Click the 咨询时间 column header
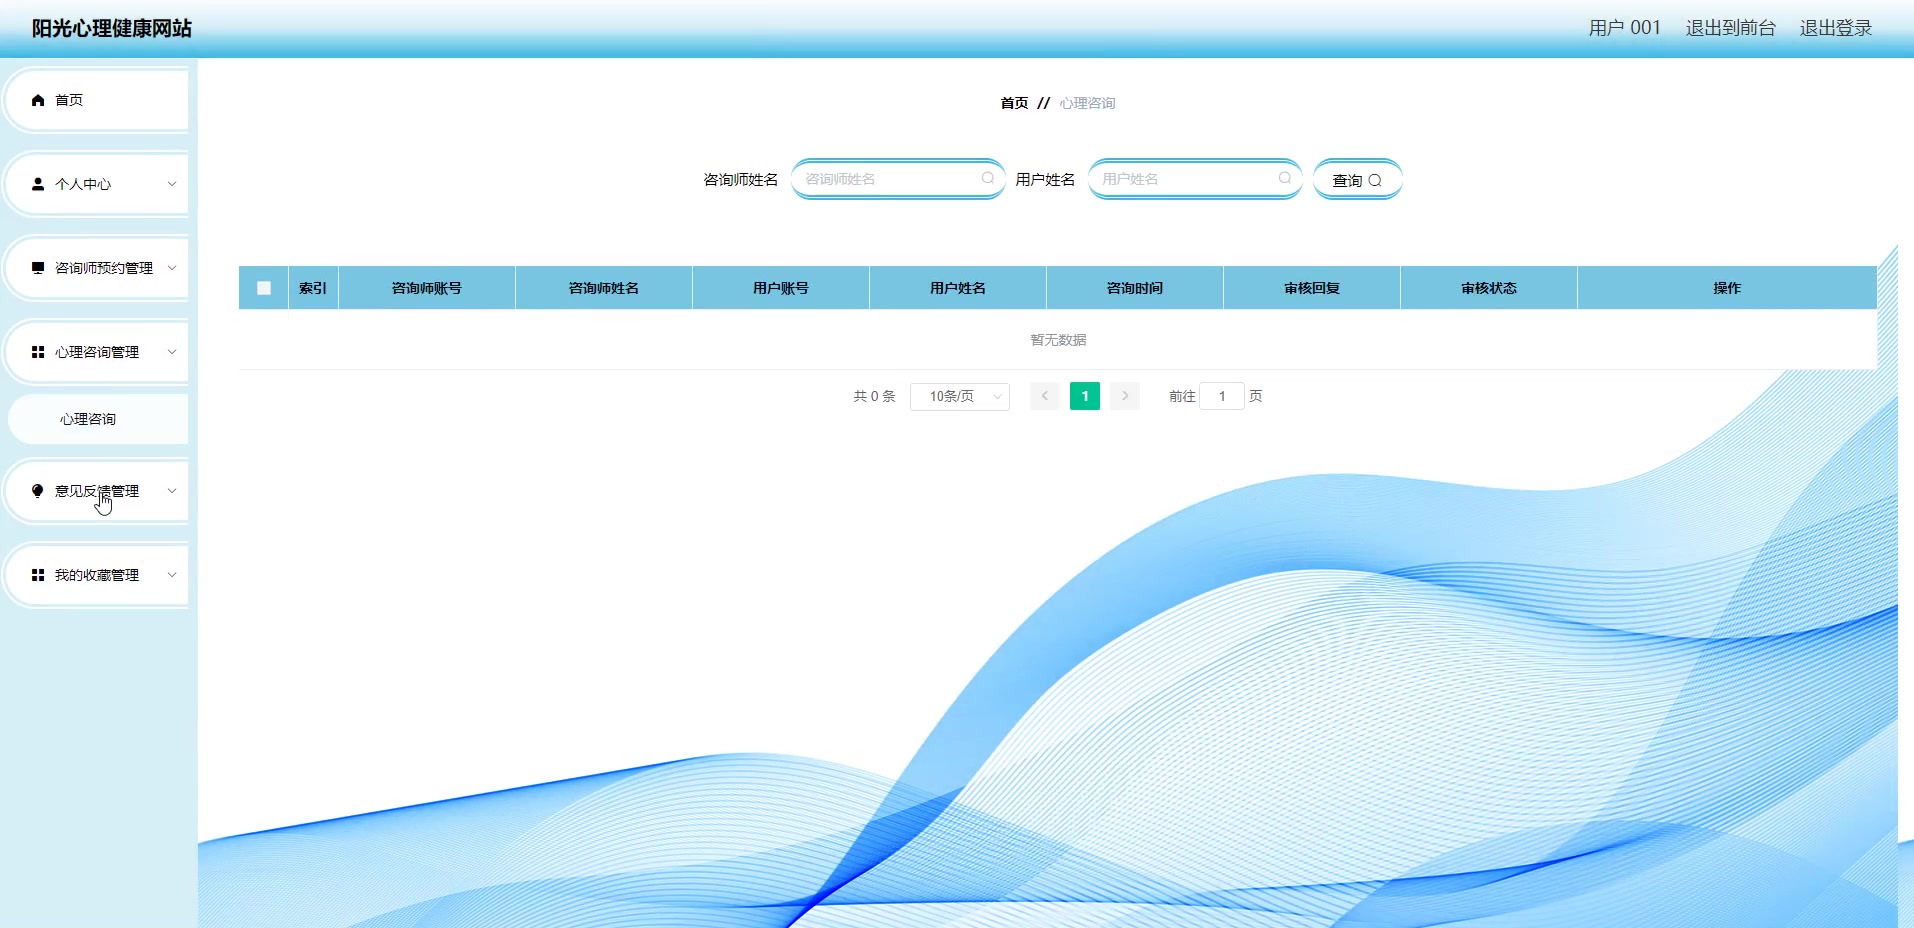Screen dimensions: 1914x928 click(1135, 288)
